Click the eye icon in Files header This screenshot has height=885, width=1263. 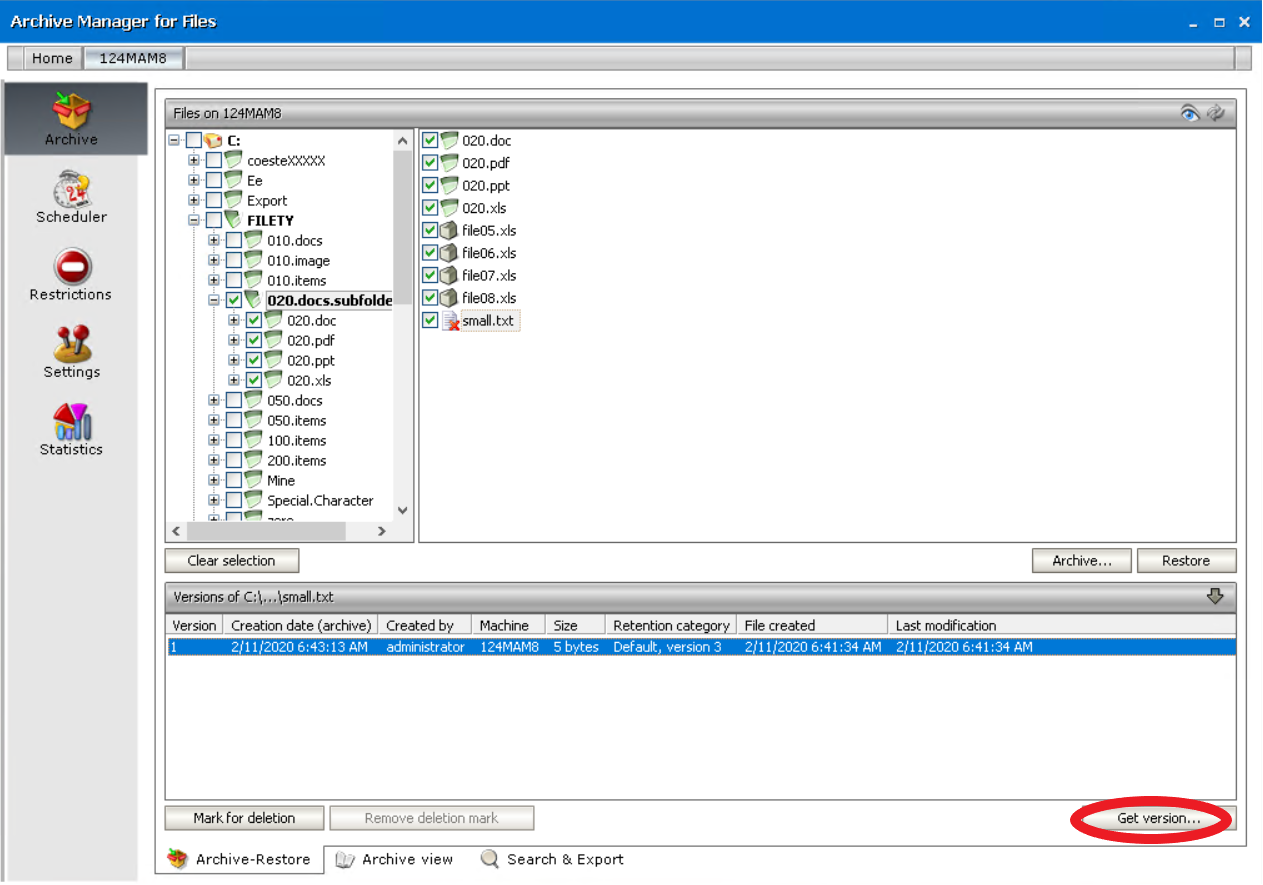(x=1190, y=113)
